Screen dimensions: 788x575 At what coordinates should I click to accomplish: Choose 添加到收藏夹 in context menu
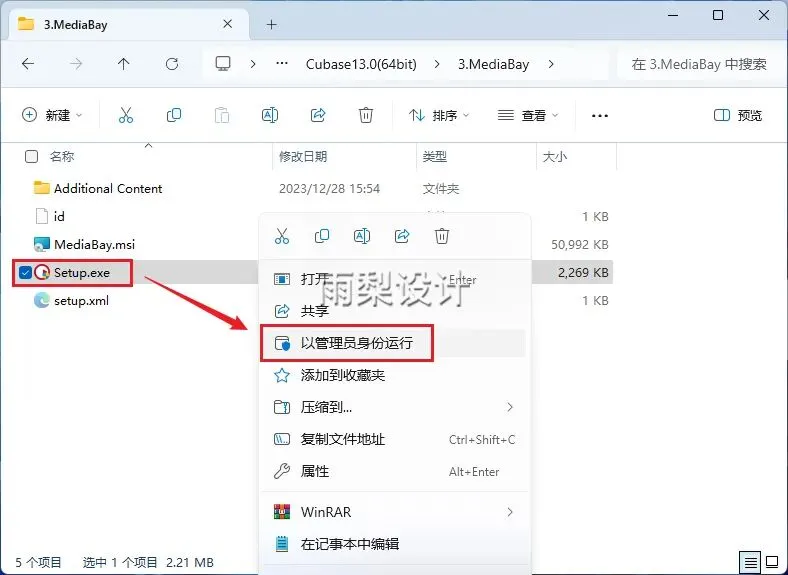pyautogui.click(x=395, y=375)
